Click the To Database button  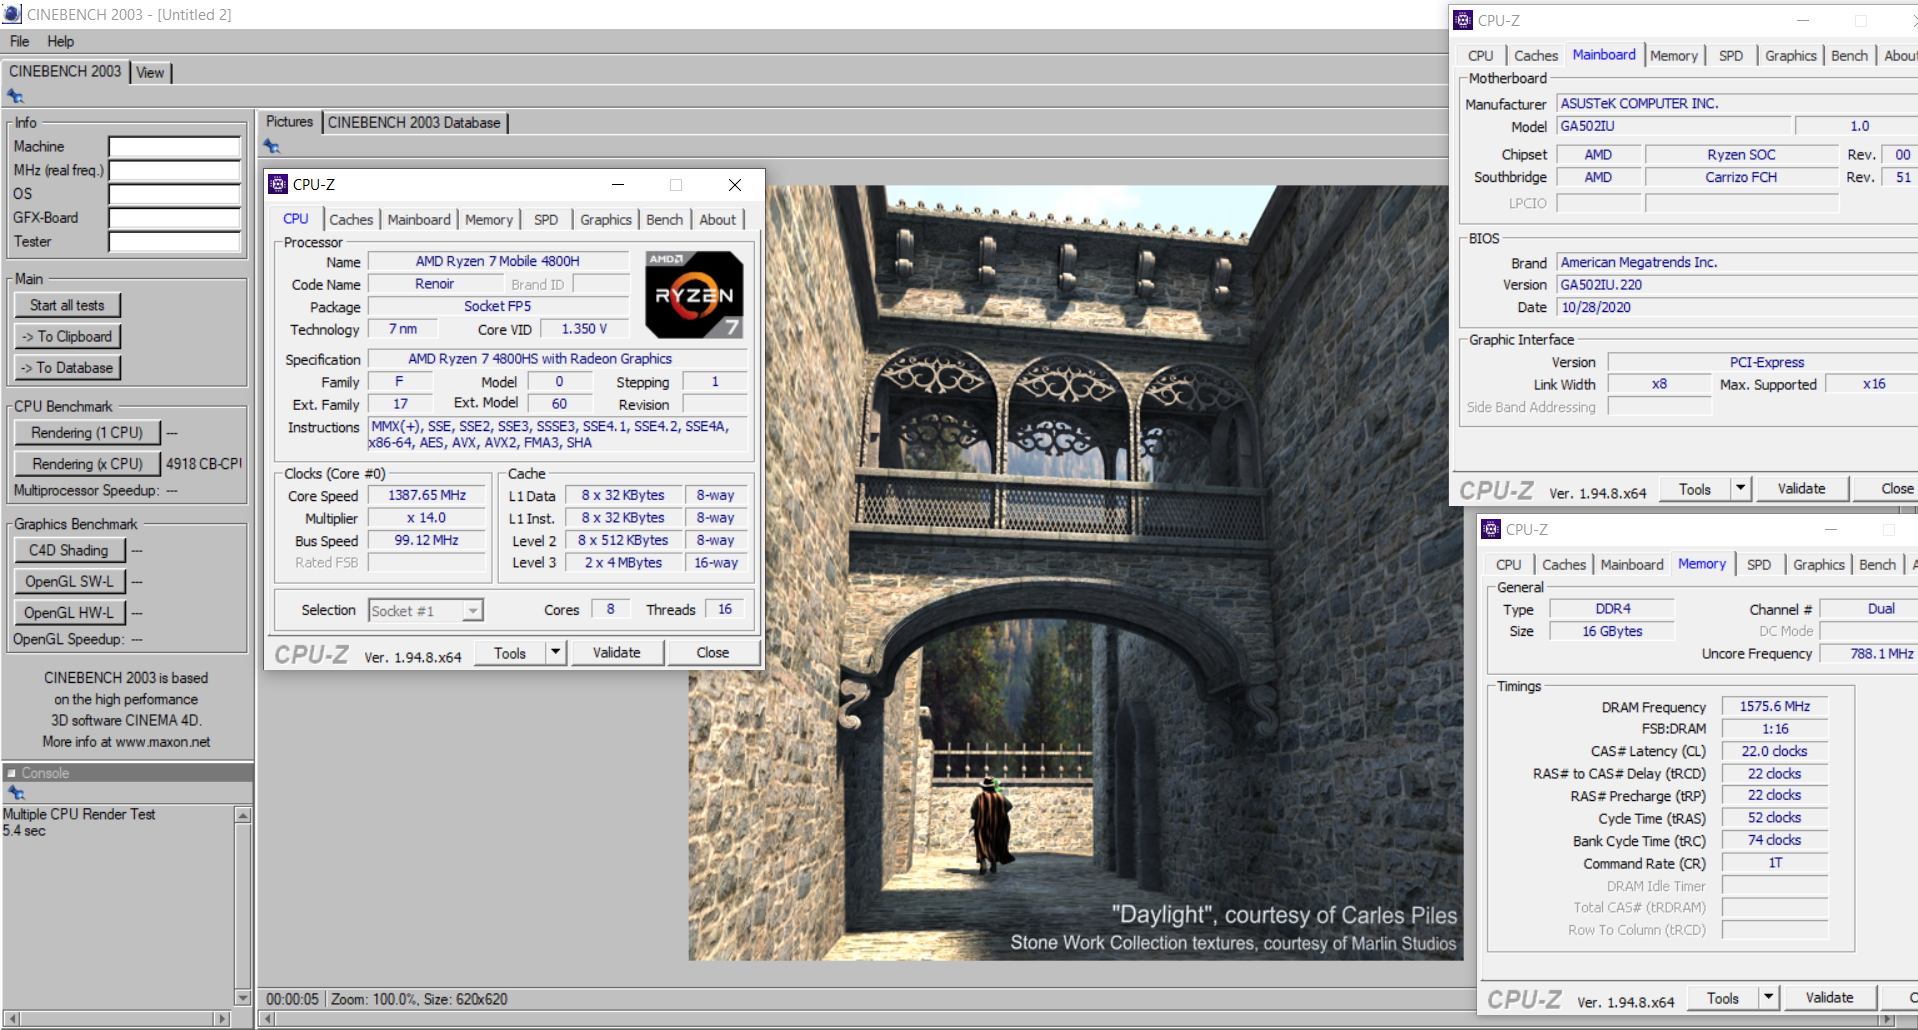[67, 367]
